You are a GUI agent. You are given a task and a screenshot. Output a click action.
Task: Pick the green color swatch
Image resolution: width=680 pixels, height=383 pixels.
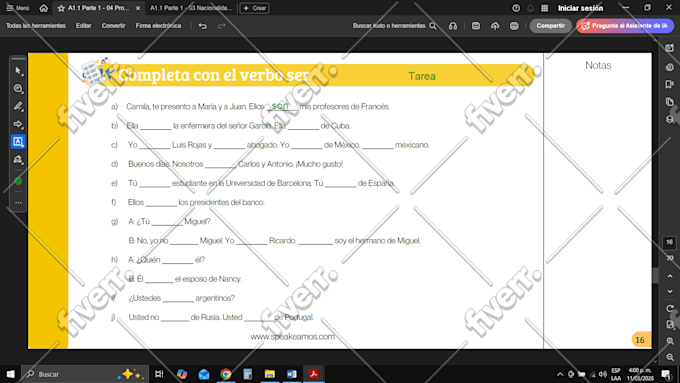coord(18,181)
